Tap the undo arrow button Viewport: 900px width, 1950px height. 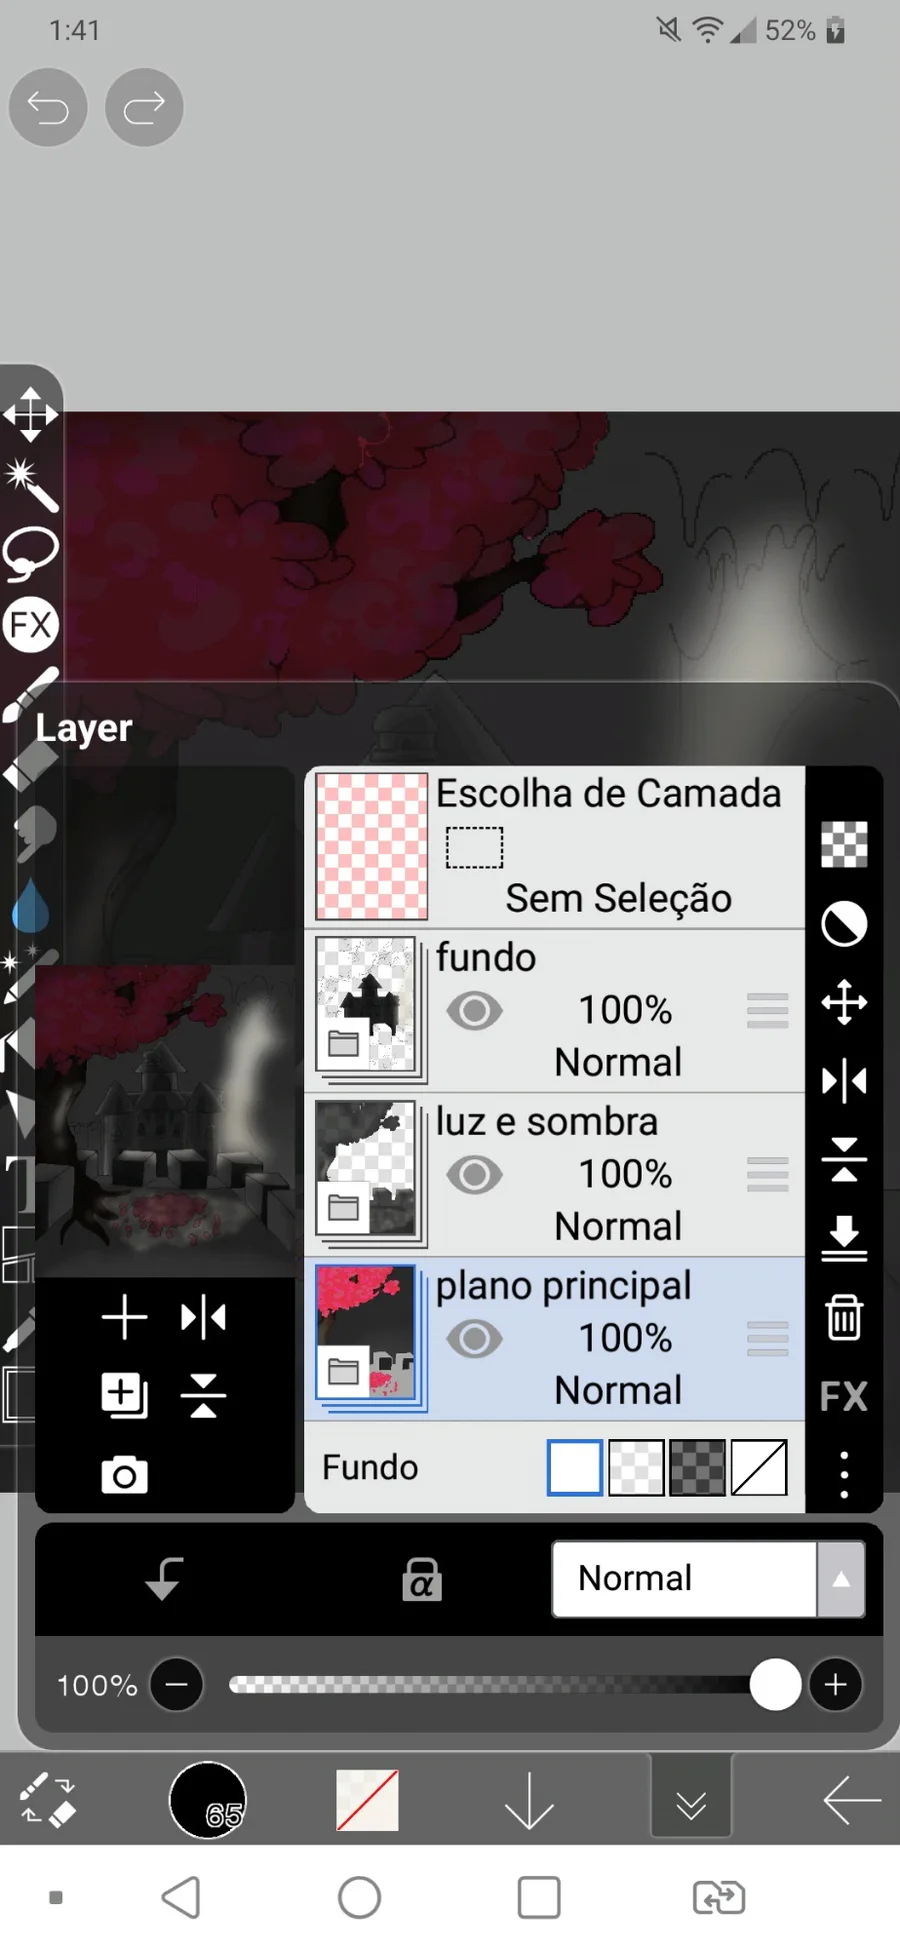pyautogui.click(x=48, y=107)
